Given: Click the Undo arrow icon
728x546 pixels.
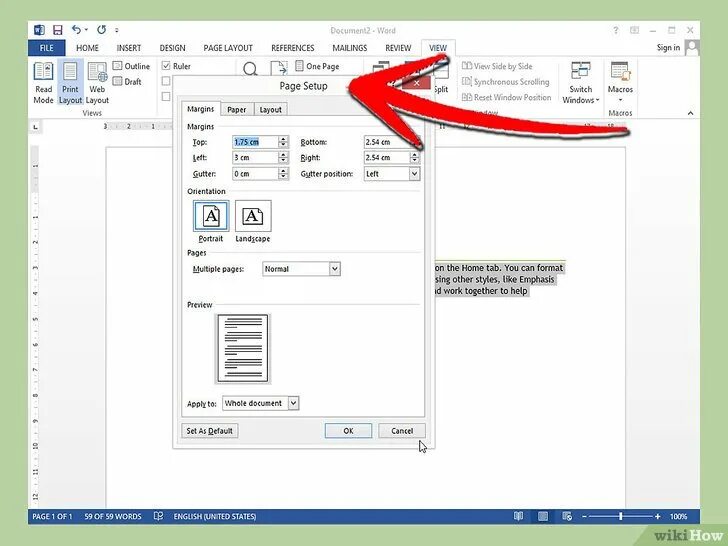Looking at the screenshot, I should (77, 30).
